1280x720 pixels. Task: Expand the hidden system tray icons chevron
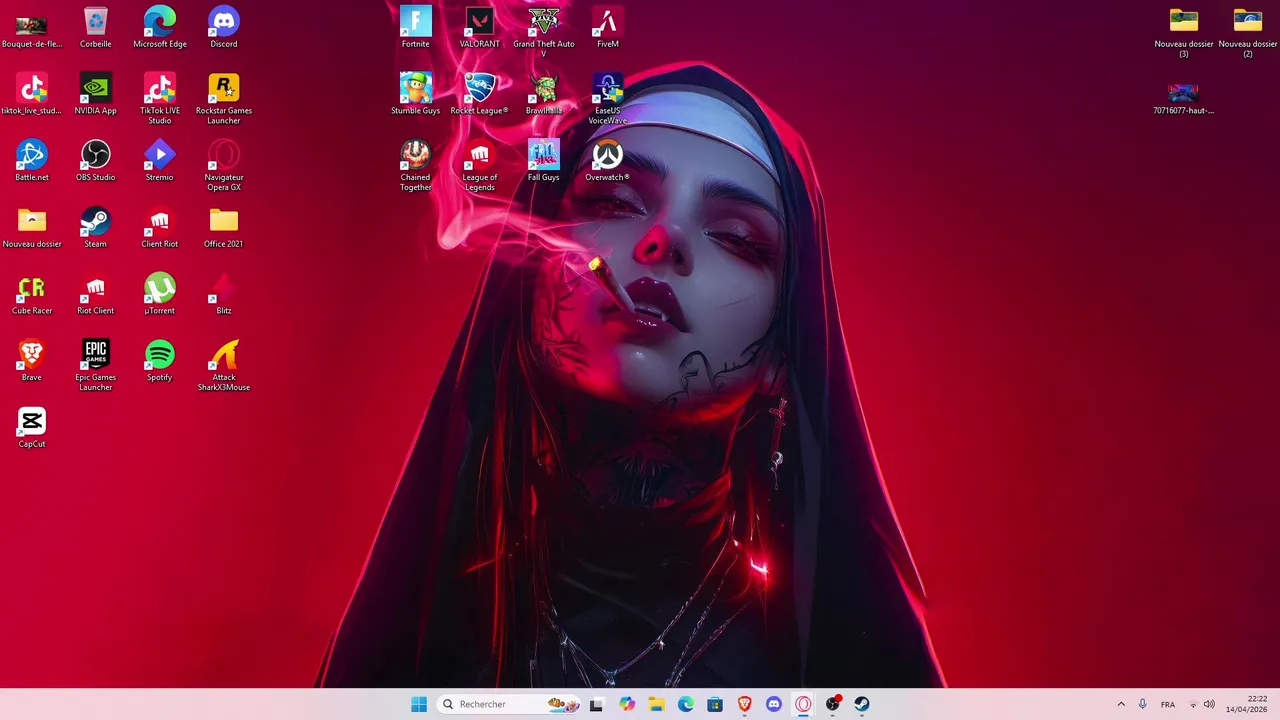(x=1121, y=704)
